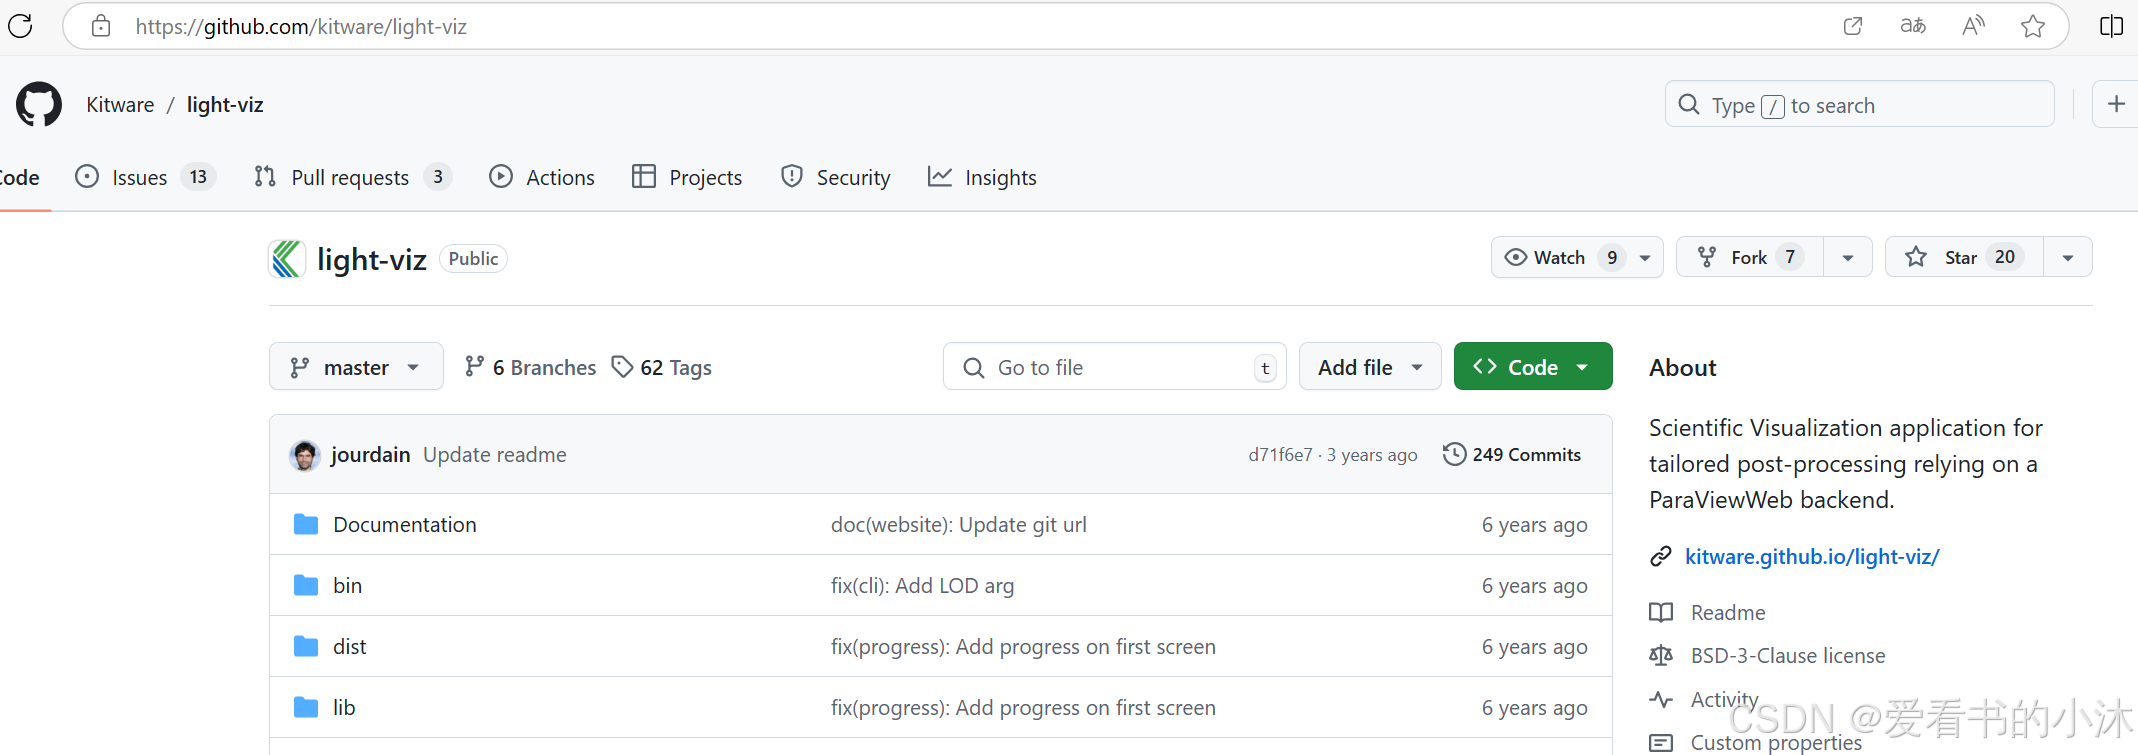The width and height of the screenshot is (2138, 755).
Task: Open the Custom properties link
Action: pos(1776,742)
